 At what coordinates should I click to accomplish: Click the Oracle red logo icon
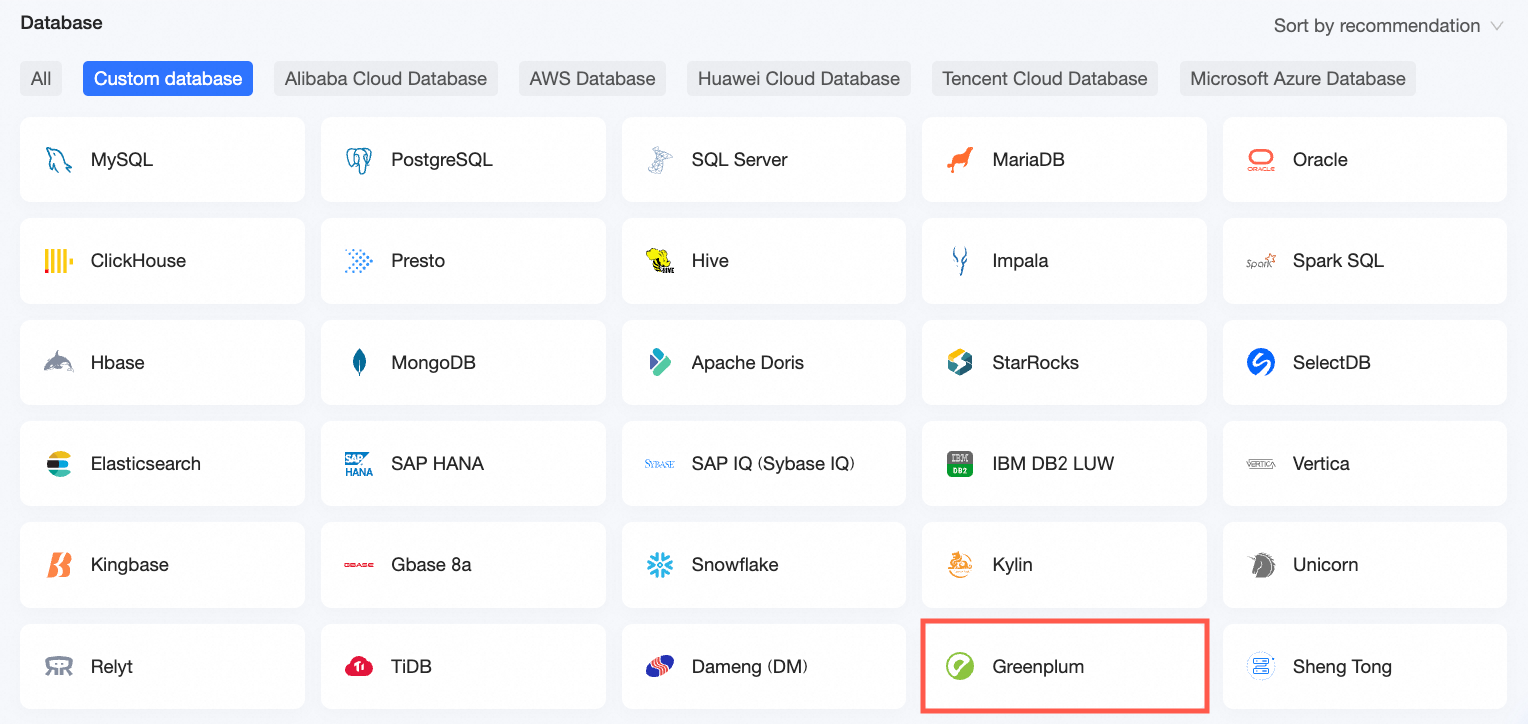tap(1261, 160)
